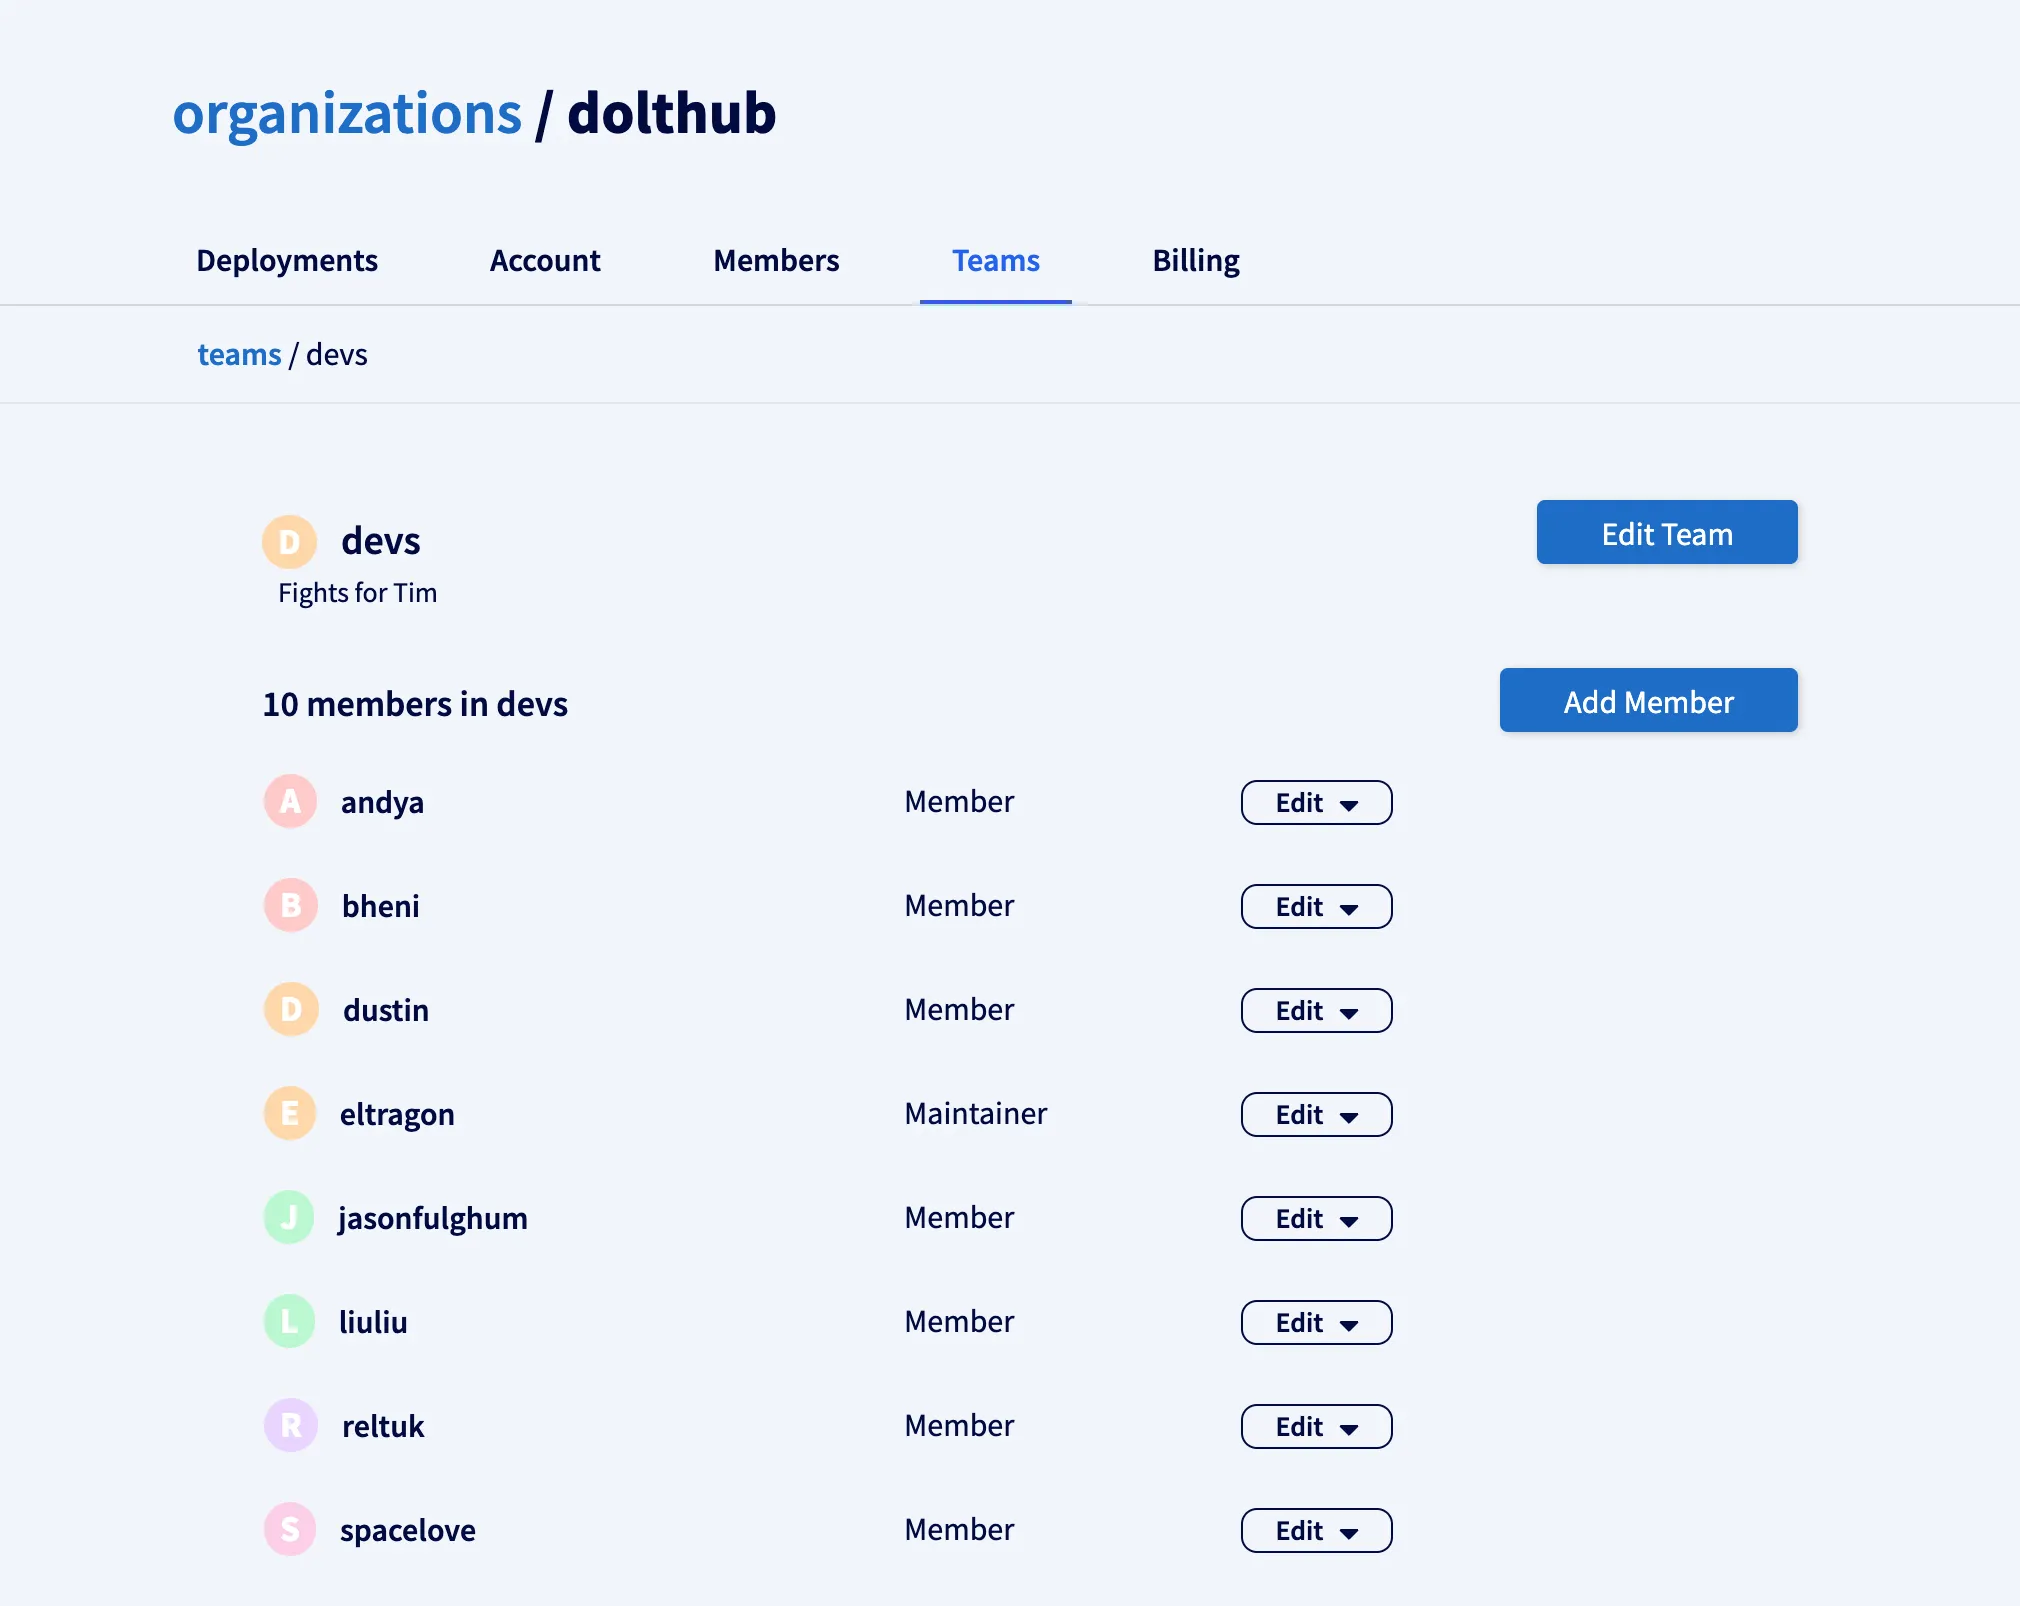Open the Edit dropdown for eltragon

click(x=1315, y=1114)
